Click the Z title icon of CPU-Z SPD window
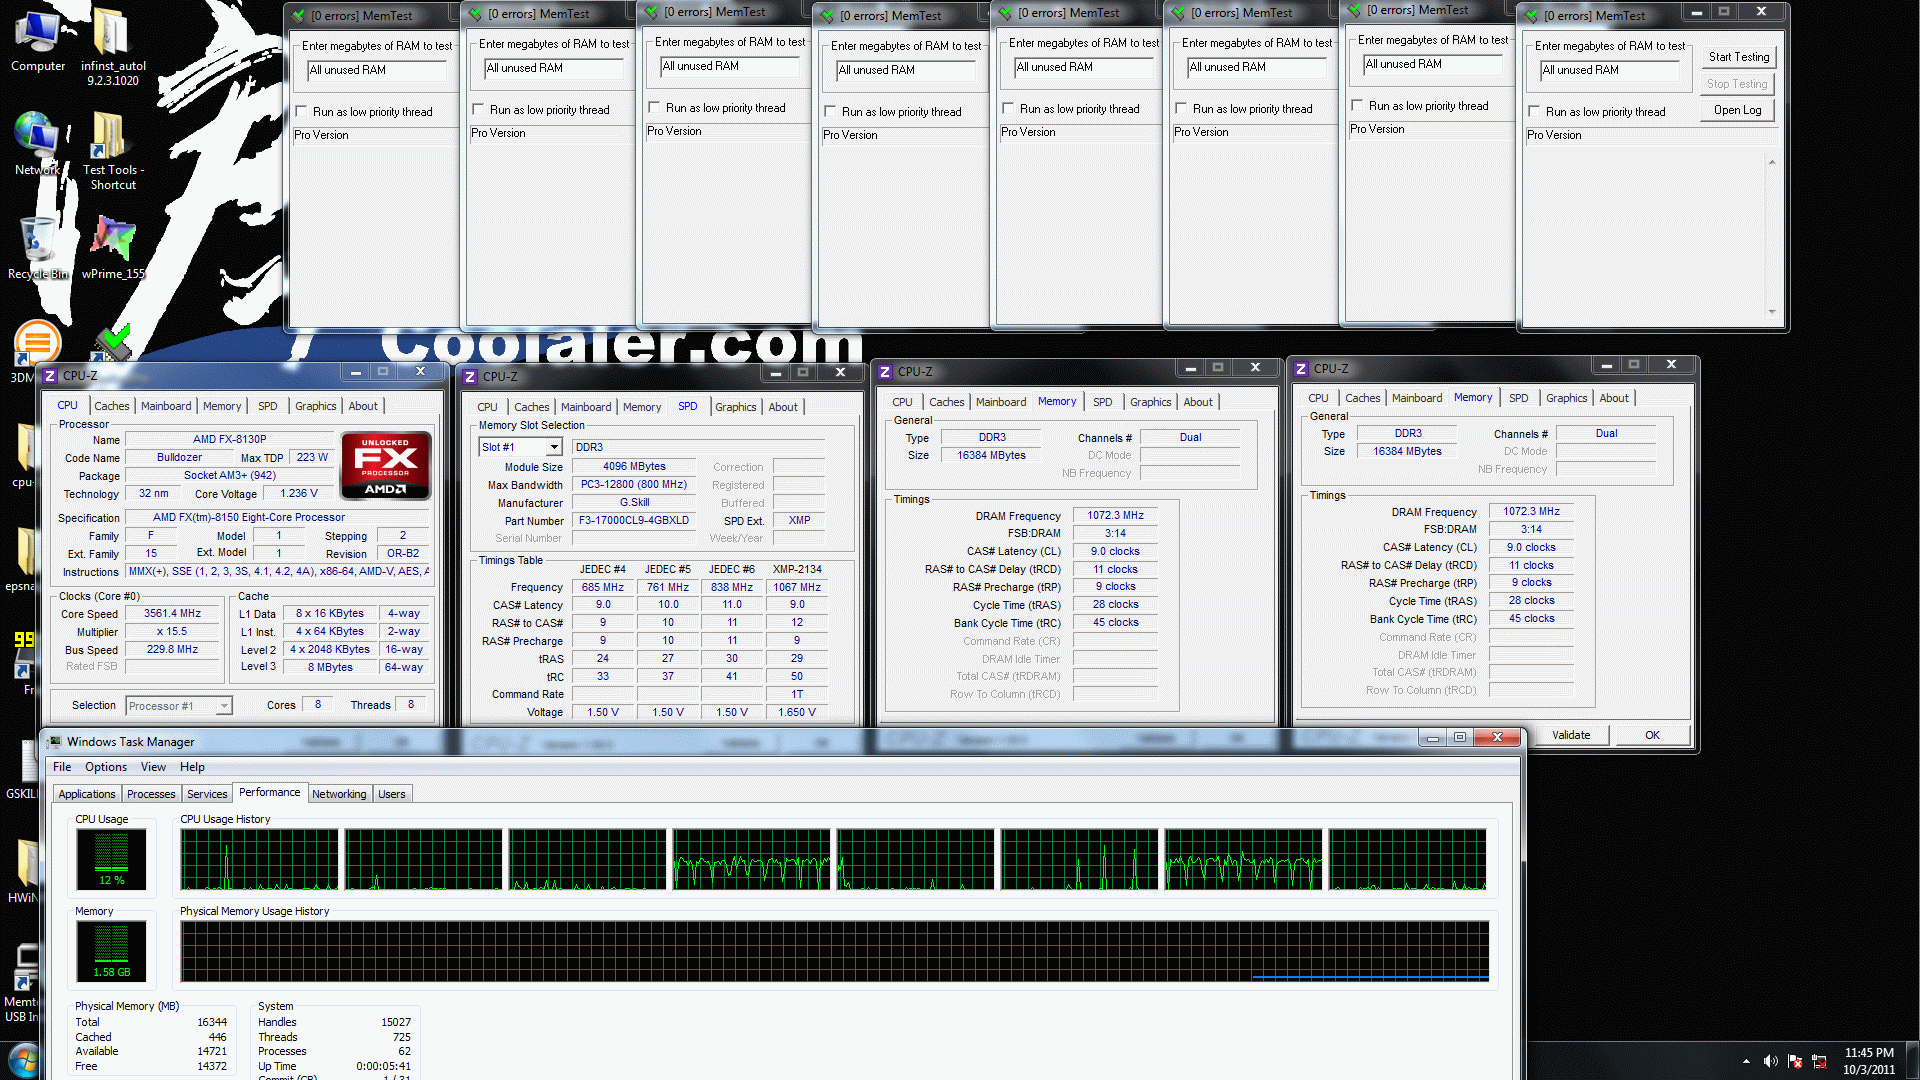The image size is (1920, 1080). 470,377
